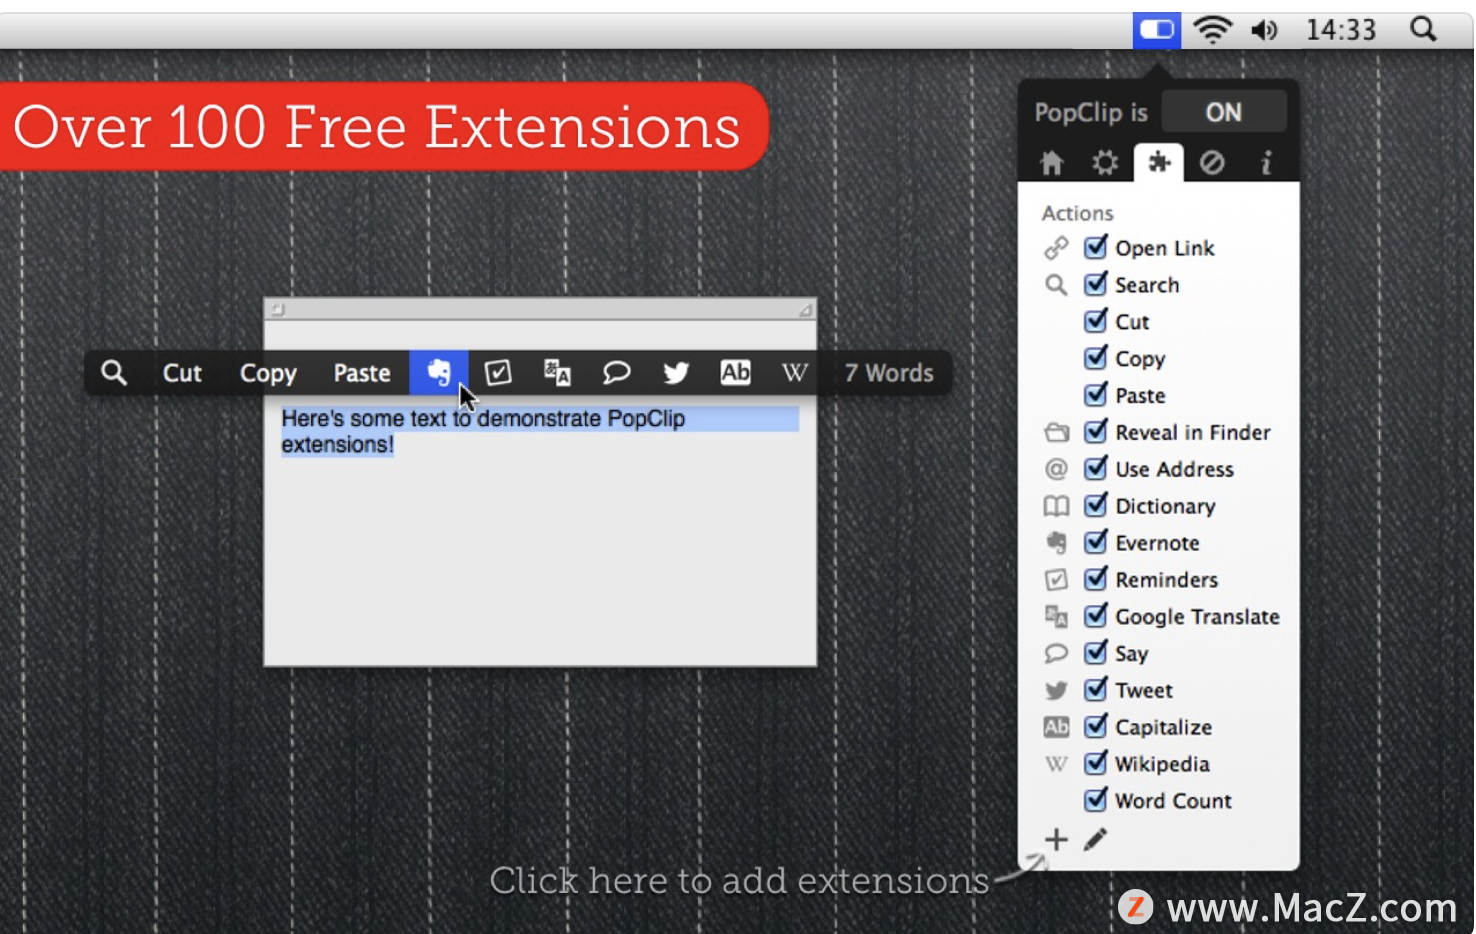Image resolution: width=1476 pixels, height=934 pixels.
Task: Click magnifier icon beside Search in list
Action: point(1056,285)
